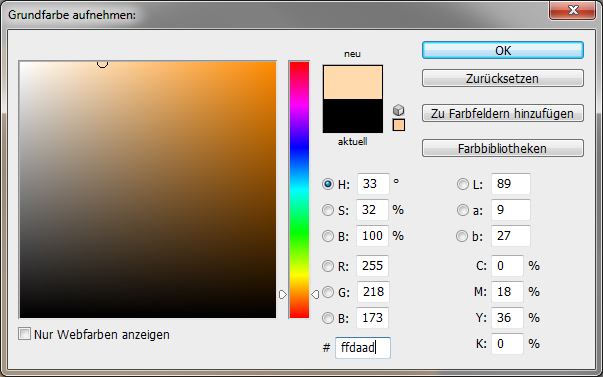Select the H hue radio button
Image resolution: width=603 pixels, height=377 pixels.
(x=328, y=184)
